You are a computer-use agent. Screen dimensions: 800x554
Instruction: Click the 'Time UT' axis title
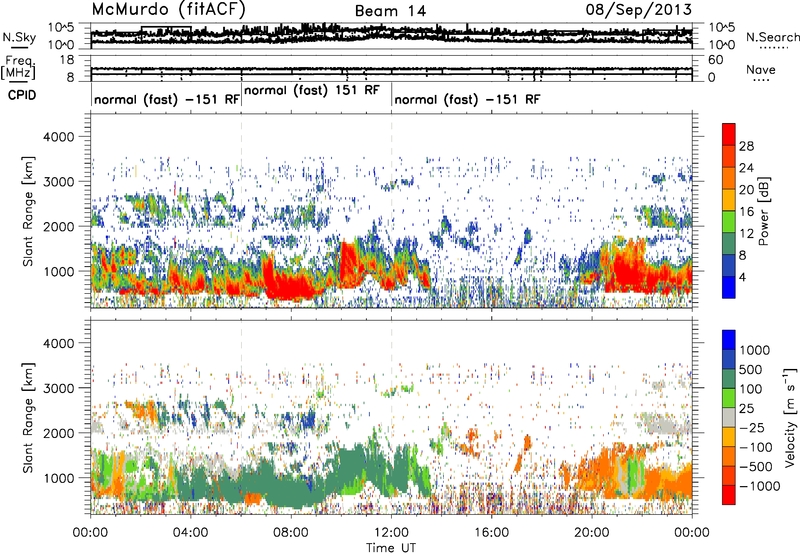tap(391, 548)
